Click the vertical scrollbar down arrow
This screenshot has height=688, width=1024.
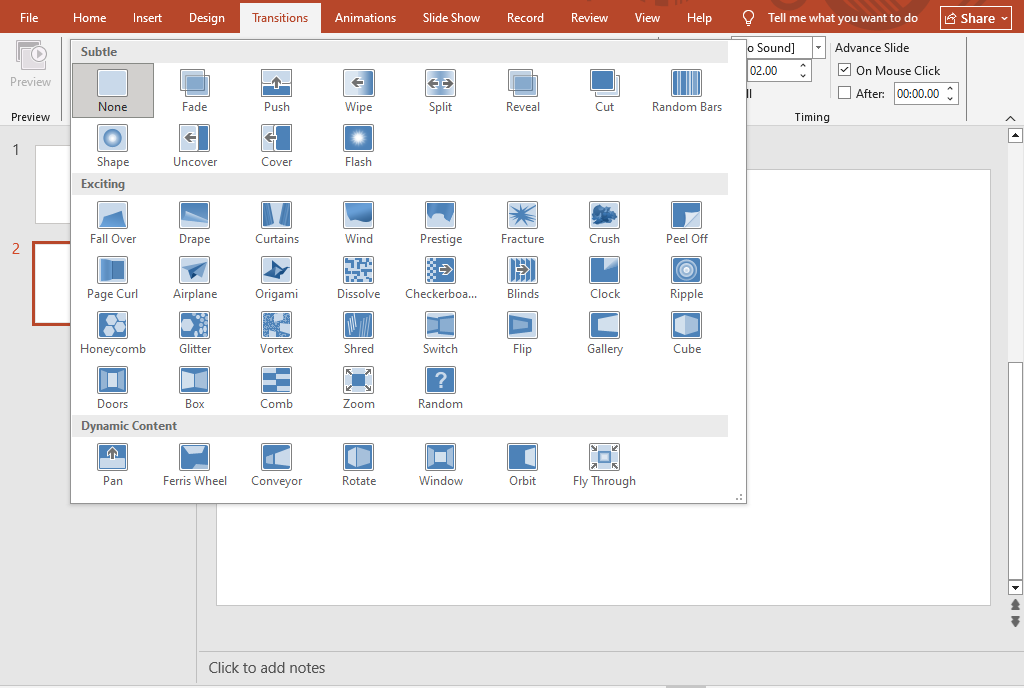(x=1015, y=587)
